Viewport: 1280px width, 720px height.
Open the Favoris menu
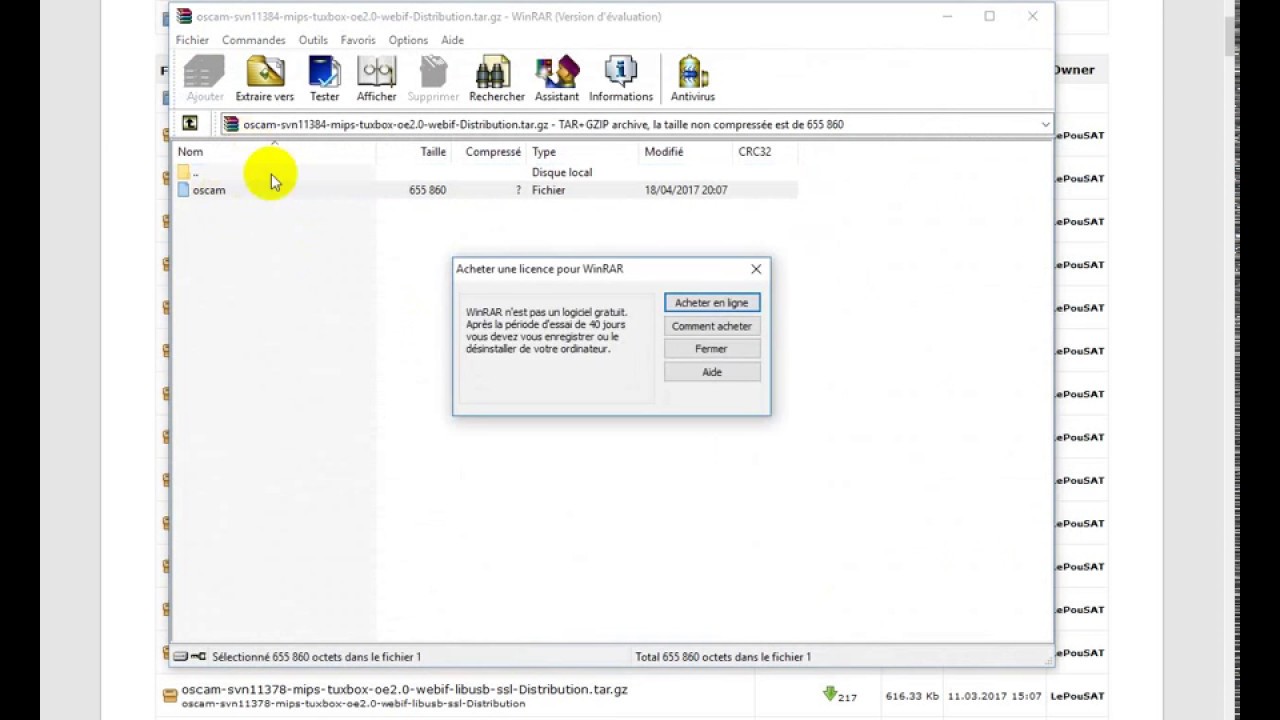(358, 40)
